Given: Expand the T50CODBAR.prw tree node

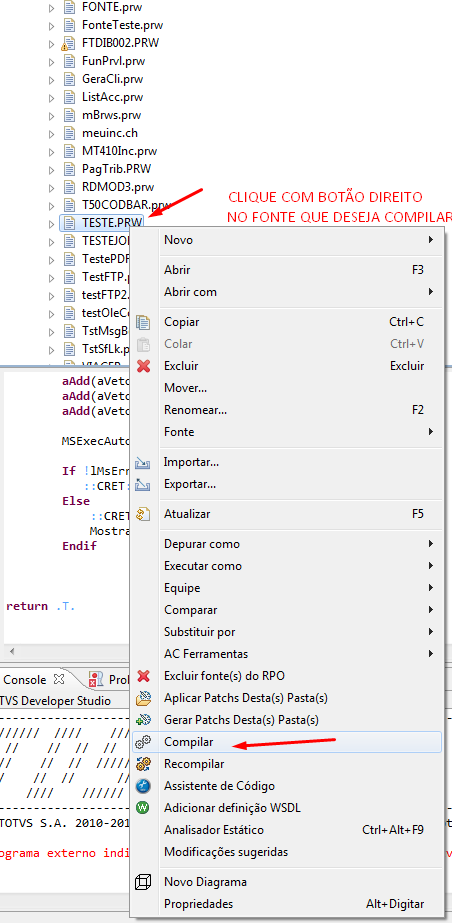Looking at the screenshot, I should tap(52, 205).
